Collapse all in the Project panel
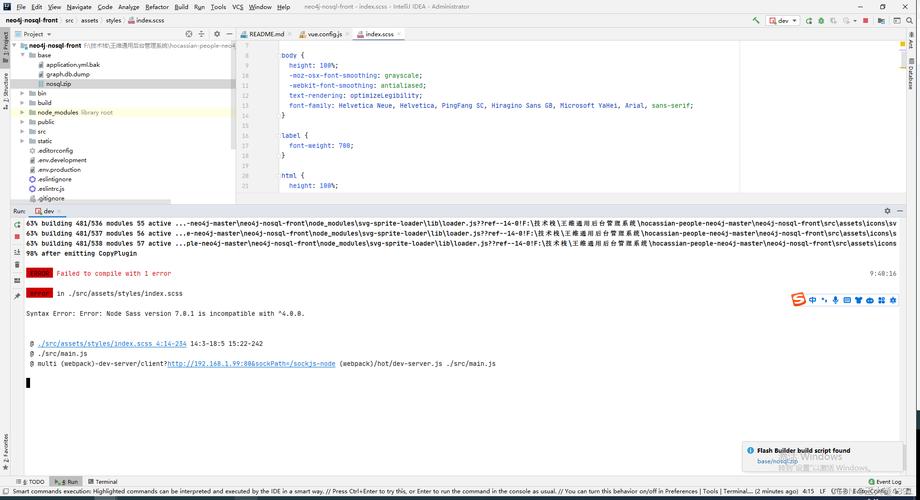Screen dimensions: 920x500 click(x=201, y=34)
